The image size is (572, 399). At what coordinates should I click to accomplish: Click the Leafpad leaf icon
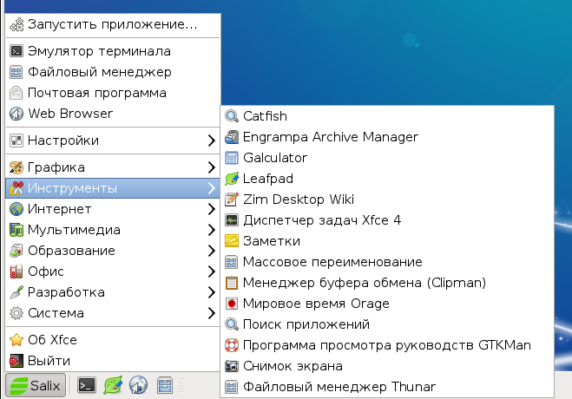click(x=232, y=179)
